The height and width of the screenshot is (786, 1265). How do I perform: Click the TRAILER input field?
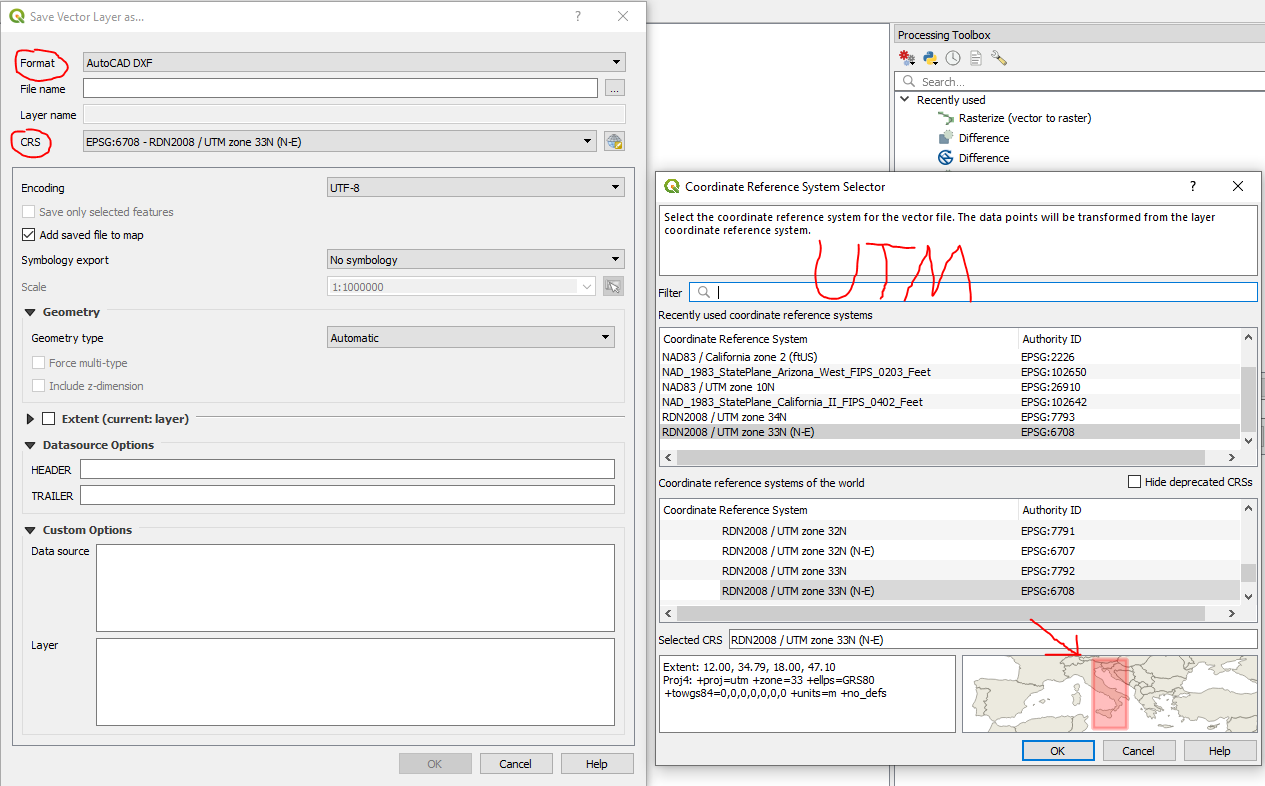click(347, 495)
